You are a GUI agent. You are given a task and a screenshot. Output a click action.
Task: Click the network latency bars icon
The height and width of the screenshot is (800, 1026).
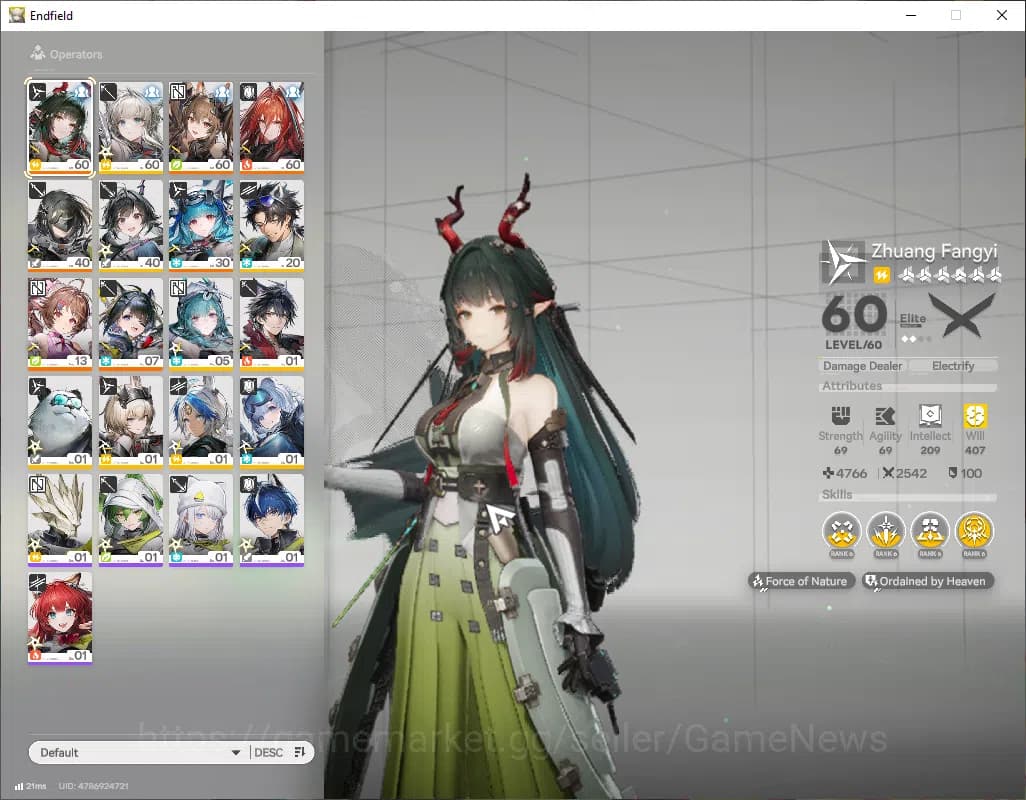(x=19, y=786)
